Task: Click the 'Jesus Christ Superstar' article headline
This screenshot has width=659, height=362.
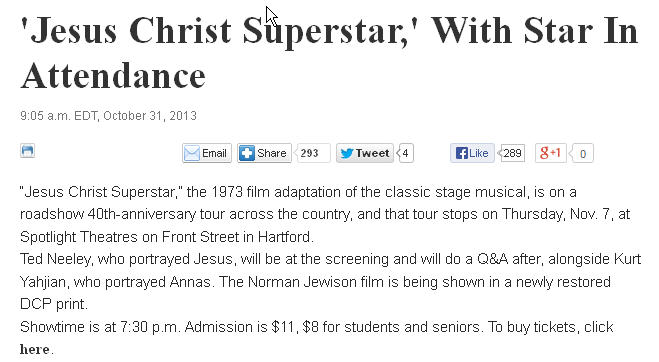Action: (x=330, y=53)
